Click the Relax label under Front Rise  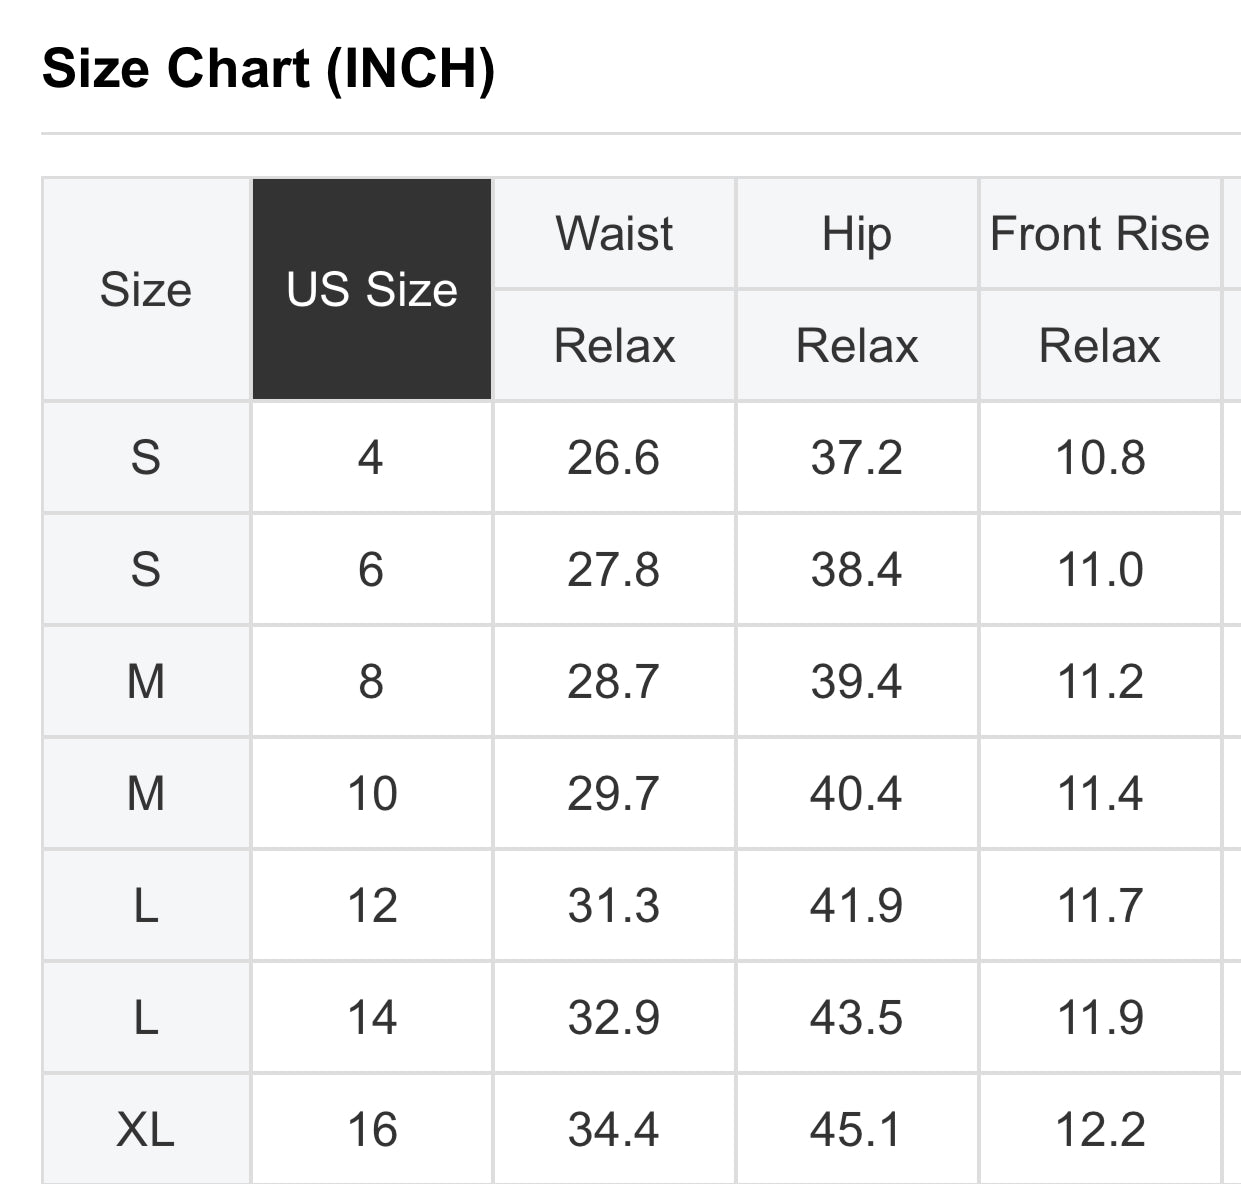[1099, 346]
